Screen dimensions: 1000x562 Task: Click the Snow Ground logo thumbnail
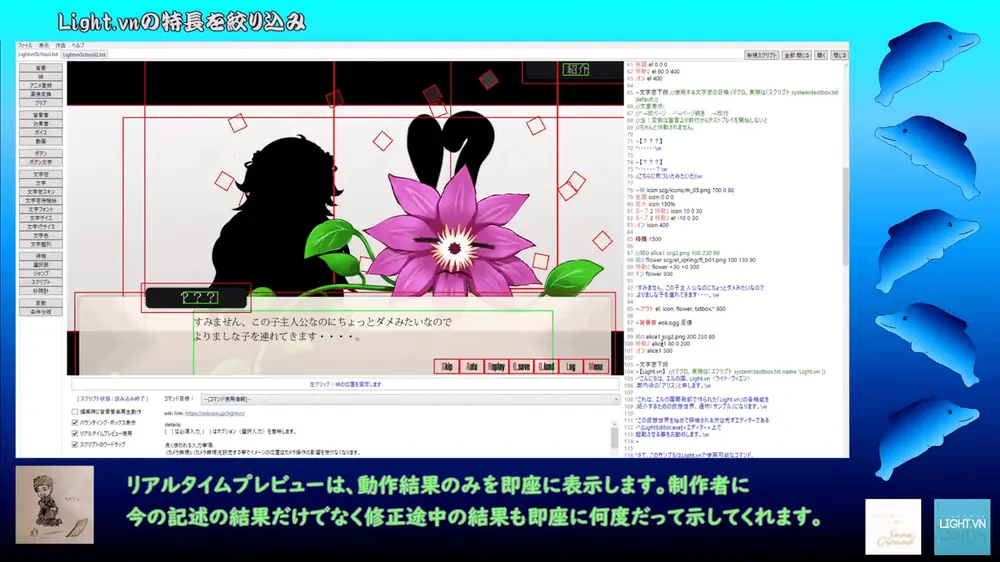[893, 526]
